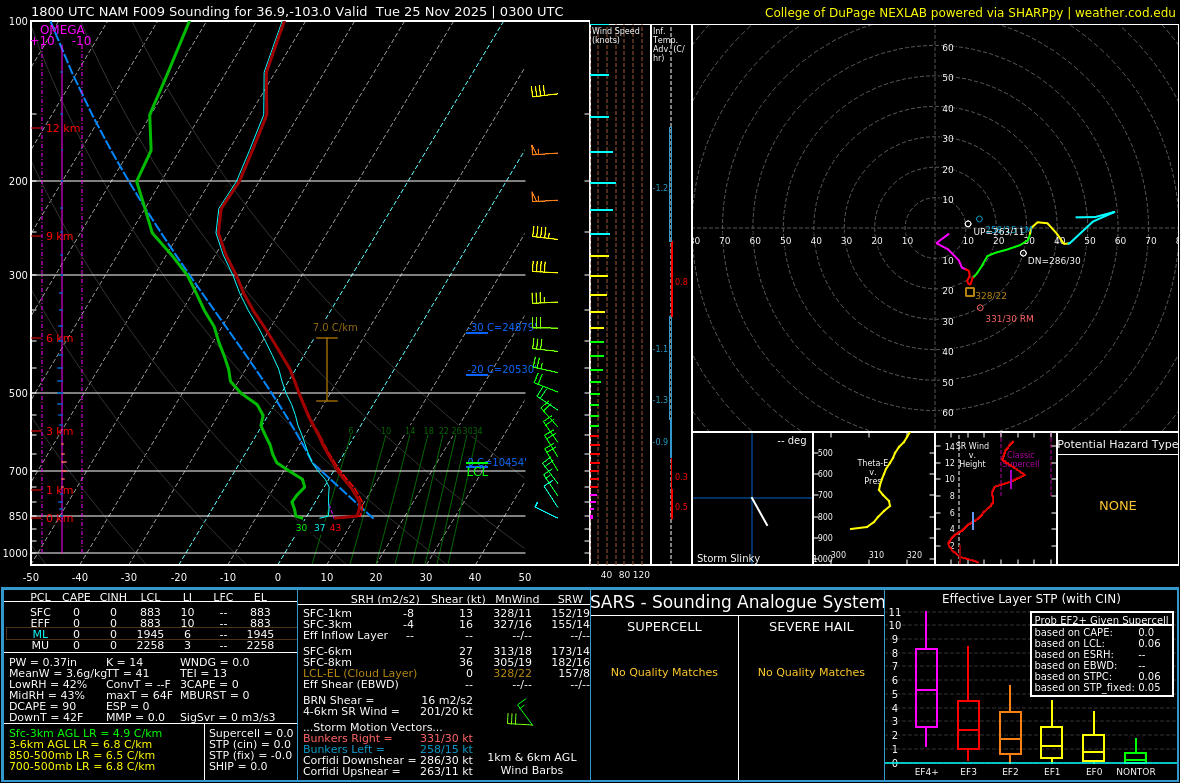Click the 'BRN Shear = 16 m2/s2' line

(388, 700)
